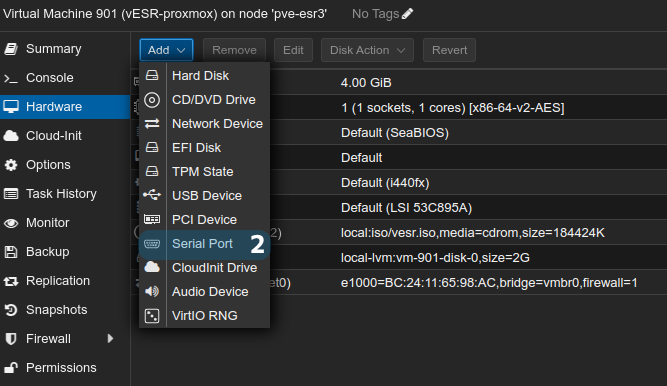Choose USB Device from the Add menu

click(x=205, y=195)
